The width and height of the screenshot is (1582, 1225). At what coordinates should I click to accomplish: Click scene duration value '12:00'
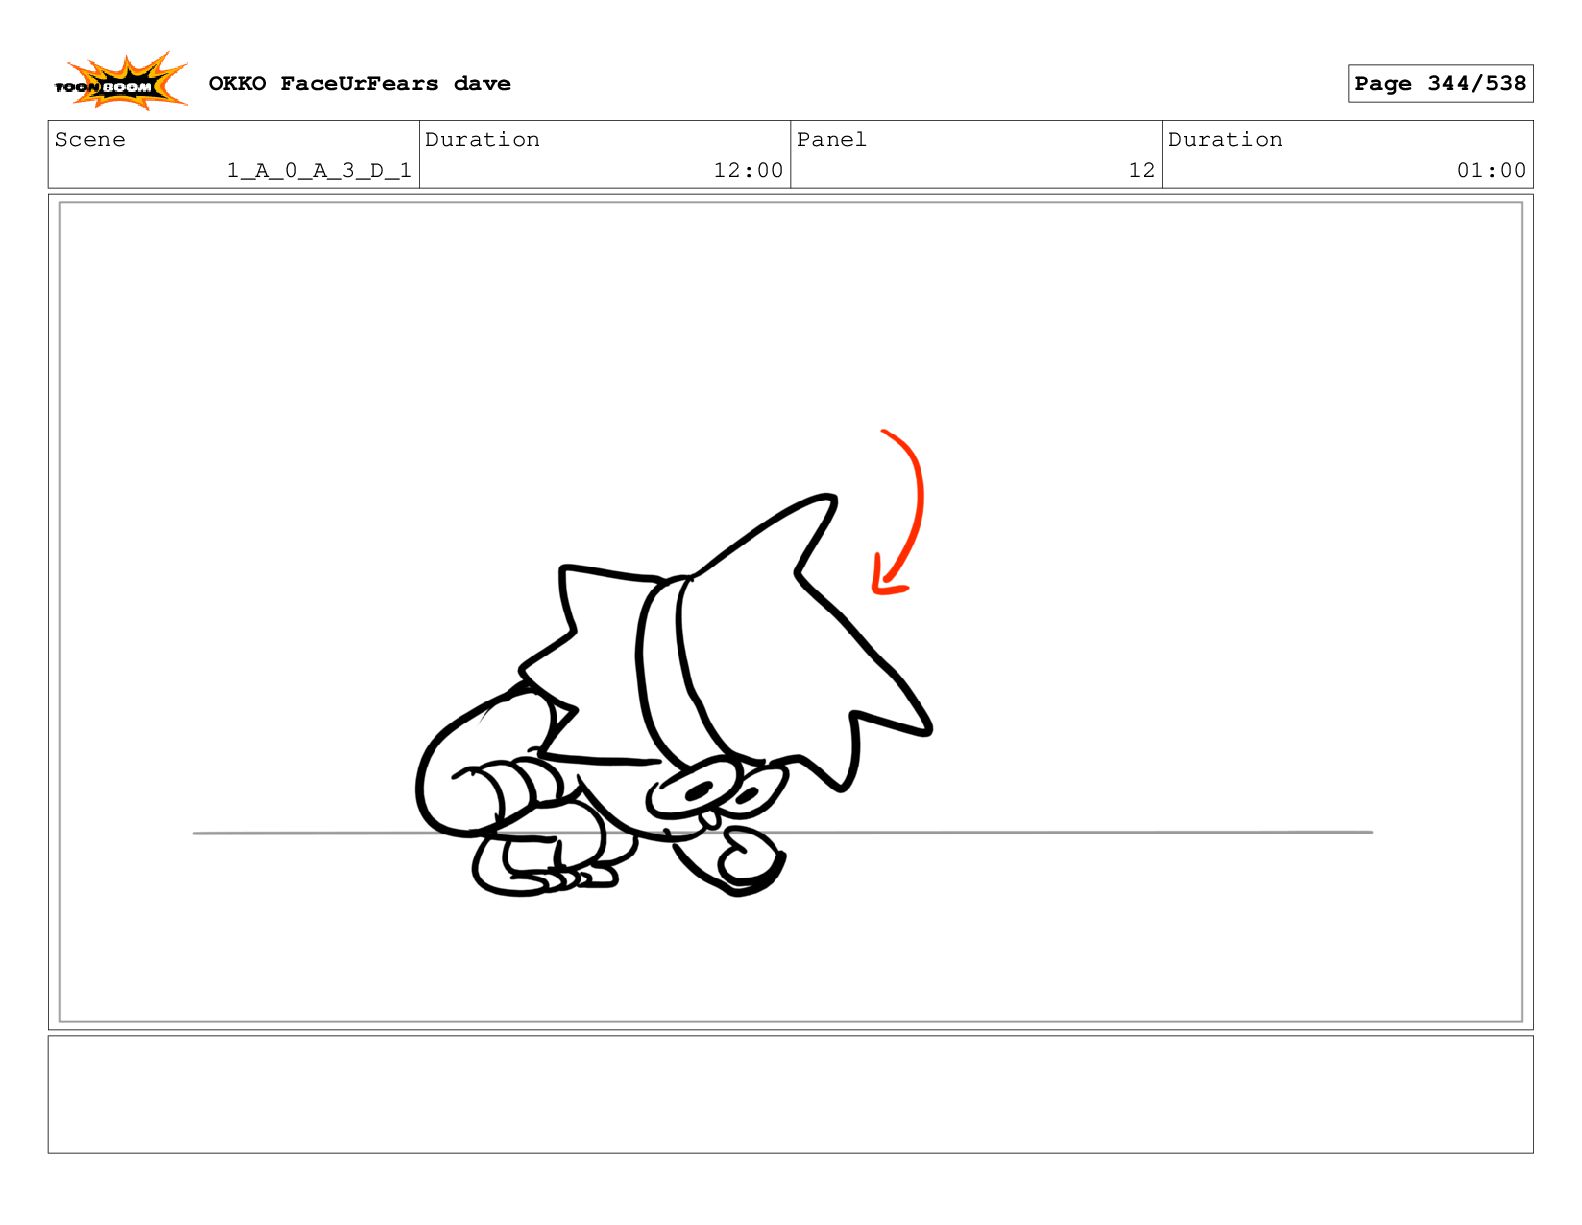(748, 171)
